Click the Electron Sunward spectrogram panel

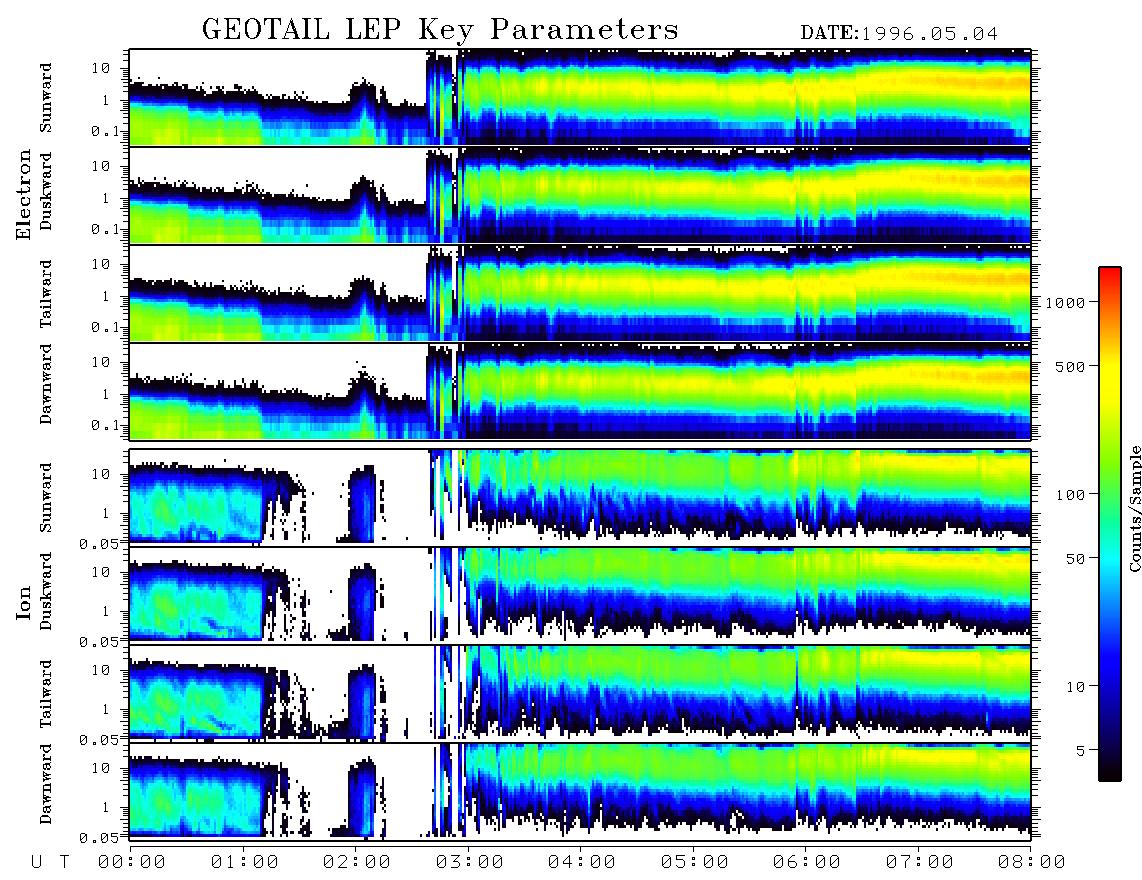[580, 97]
